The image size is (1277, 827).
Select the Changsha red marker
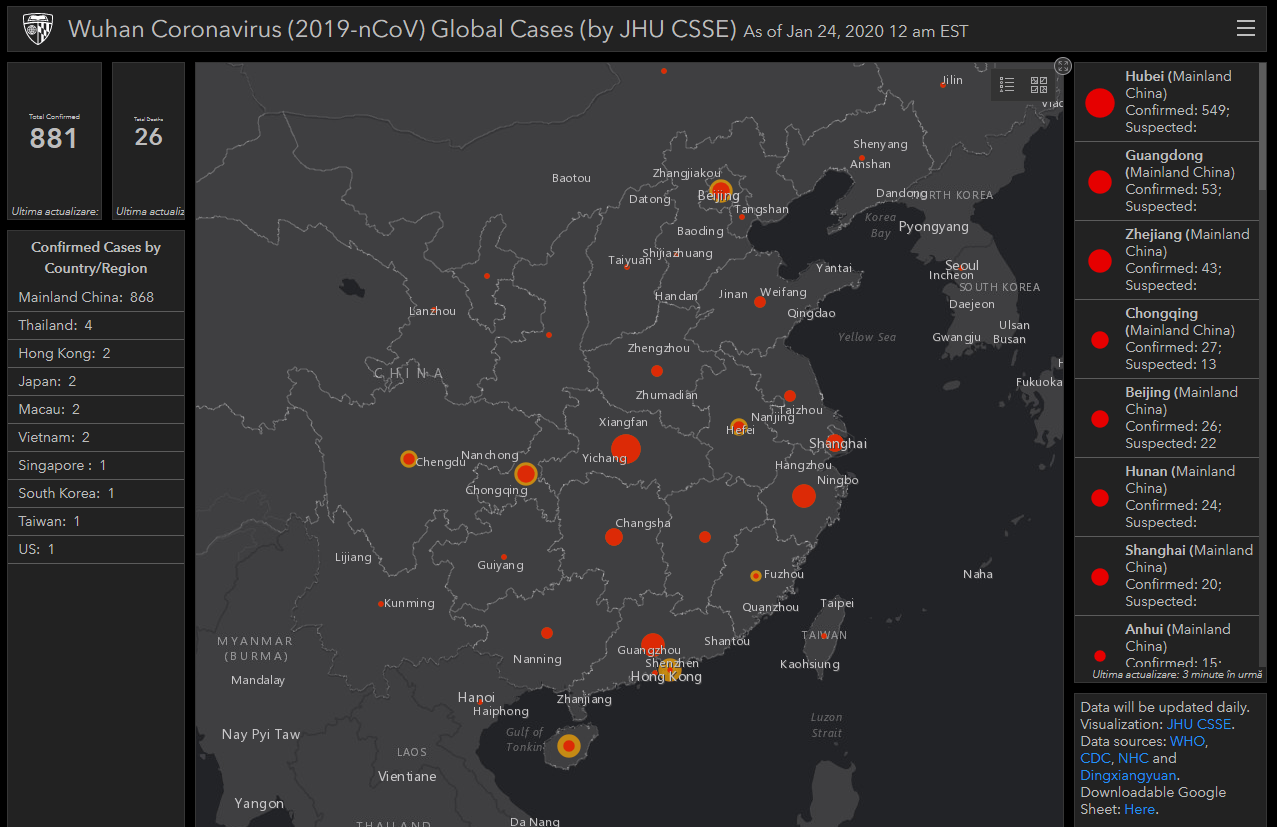pyautogui.click(x=614, y=537)
